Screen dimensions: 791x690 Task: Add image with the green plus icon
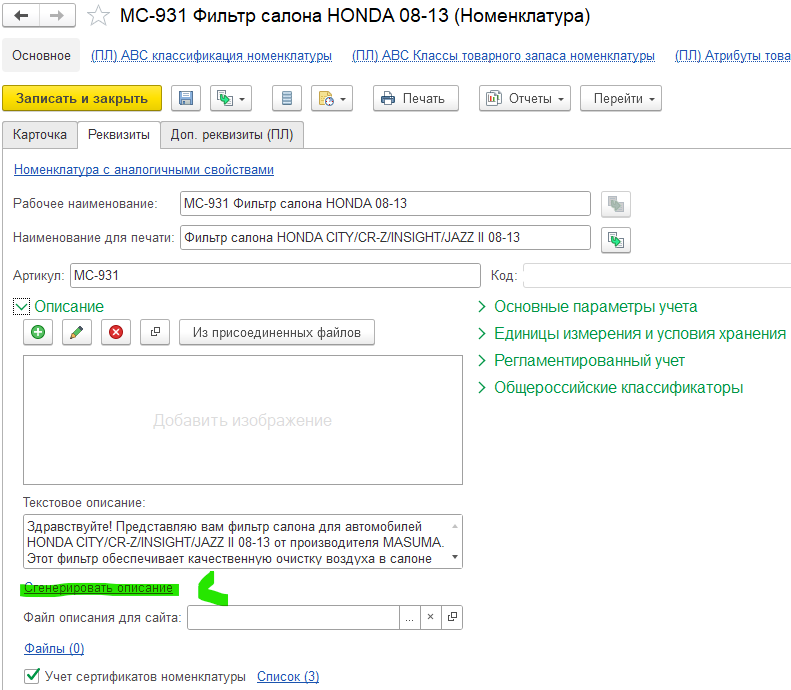click(38, 332)
